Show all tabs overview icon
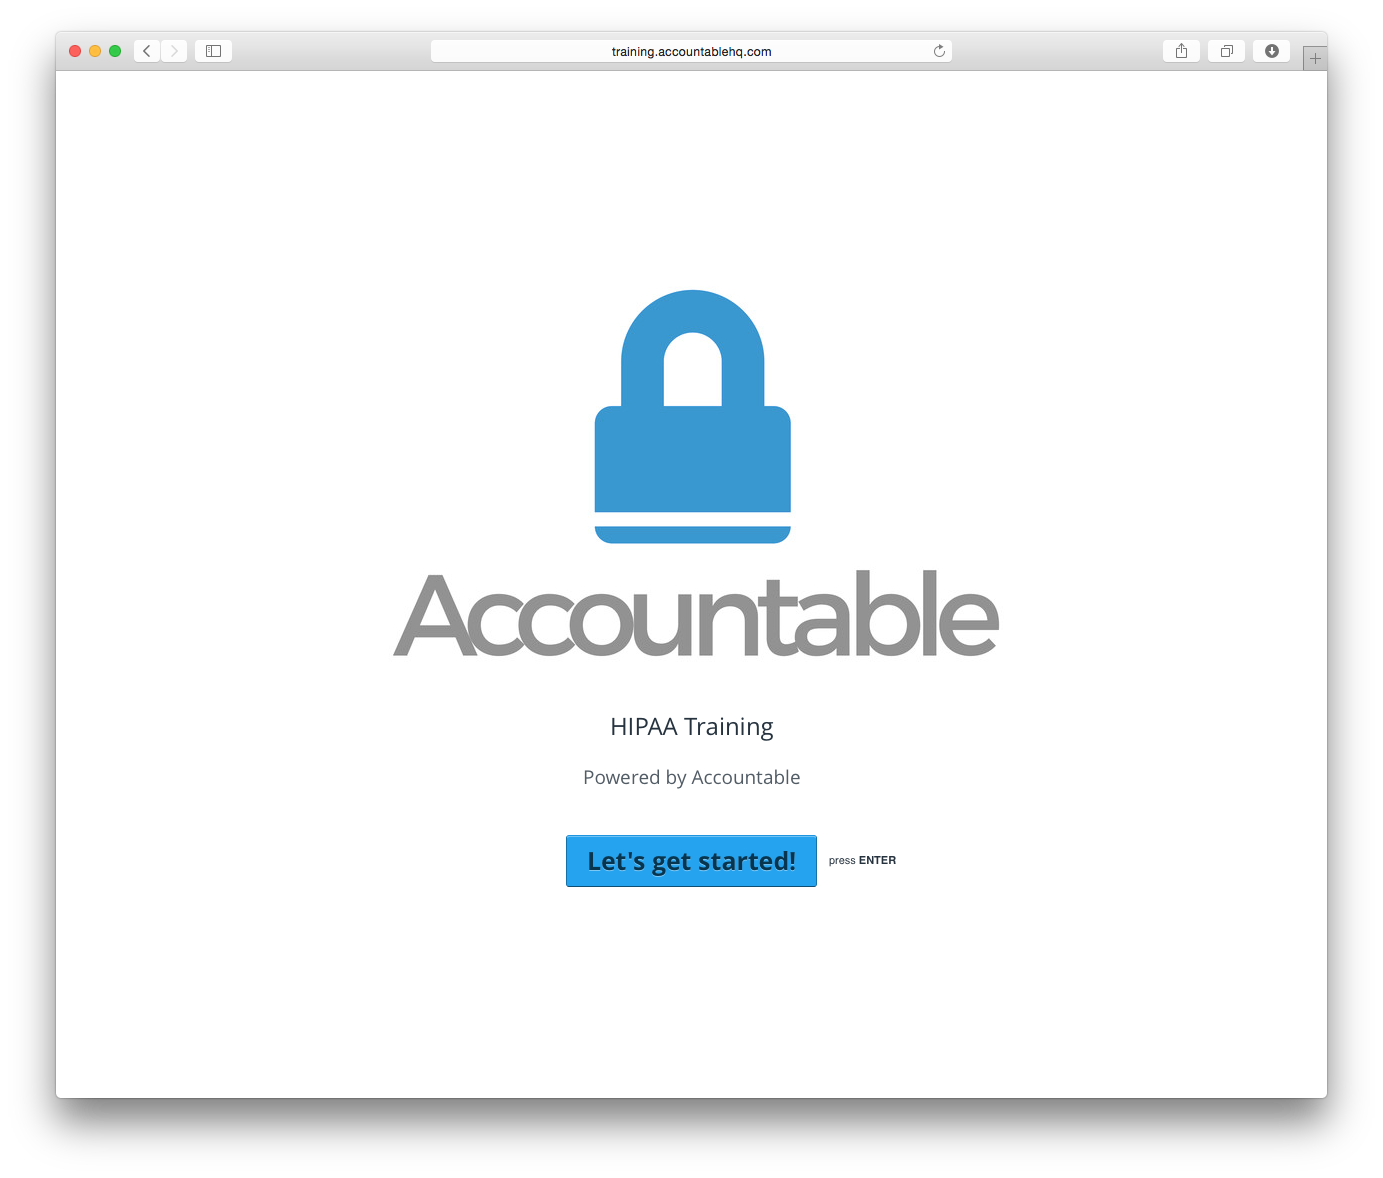The height and width of the screenshot is (1178, 1383). [x=1226, y=51]
